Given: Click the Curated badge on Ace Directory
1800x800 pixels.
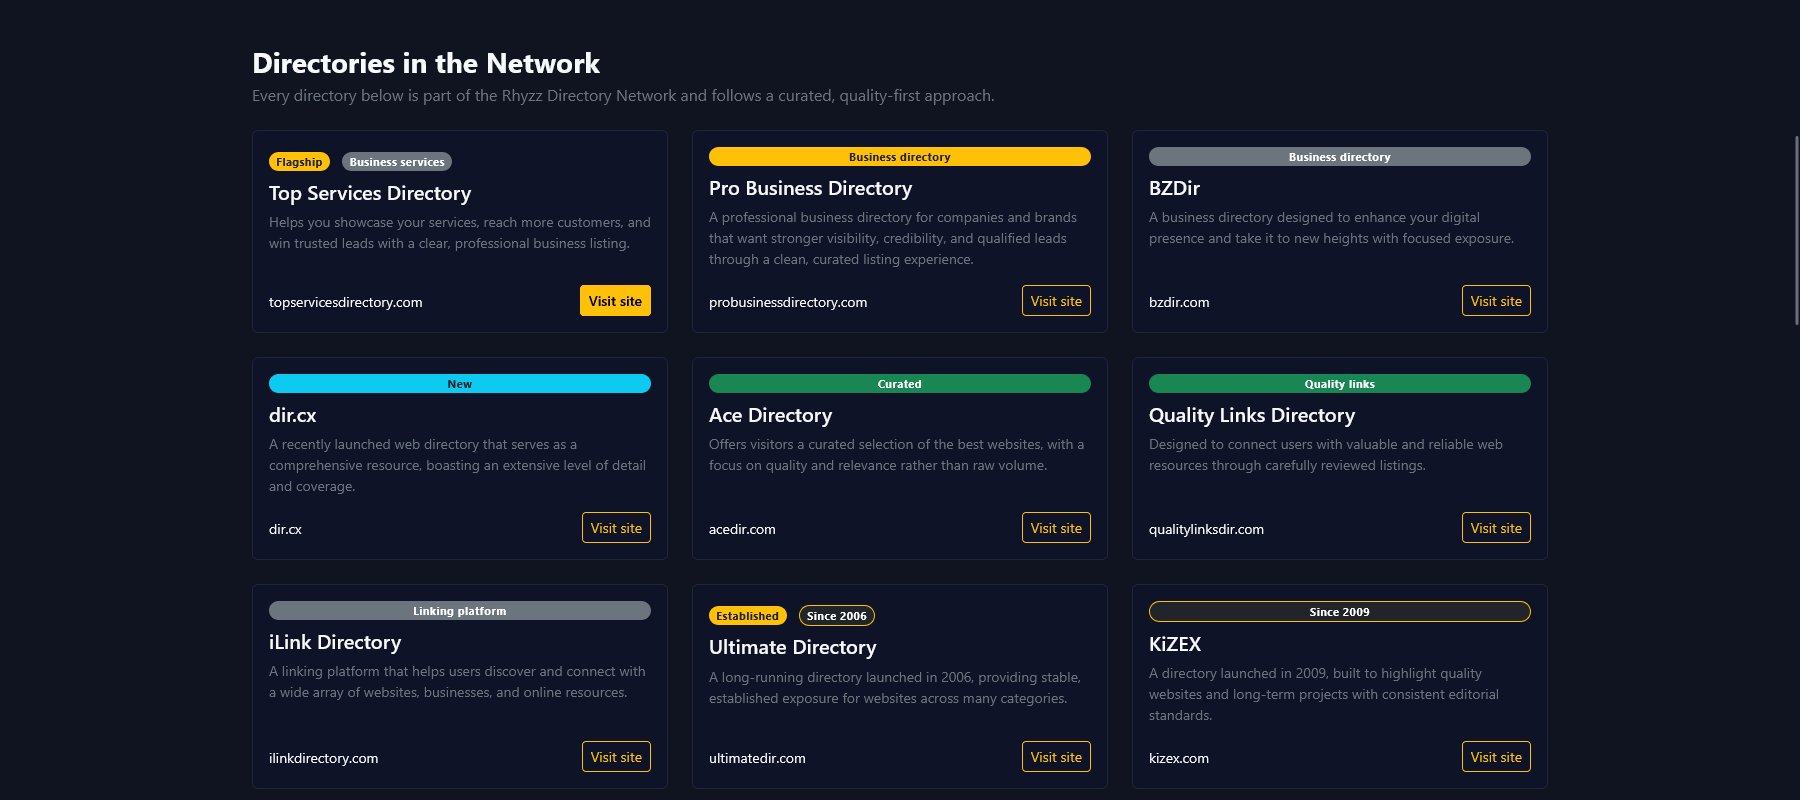Looking at the screenshot, I should (x=899, y=383).
